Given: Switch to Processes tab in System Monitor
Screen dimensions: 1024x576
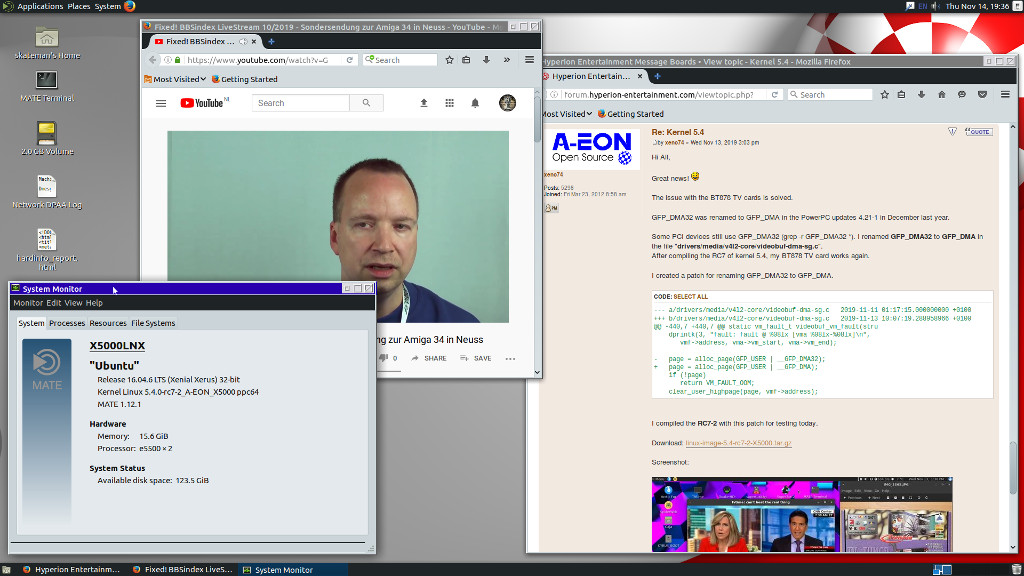Looking at the screenshot, I should click(x=67, y=323).
